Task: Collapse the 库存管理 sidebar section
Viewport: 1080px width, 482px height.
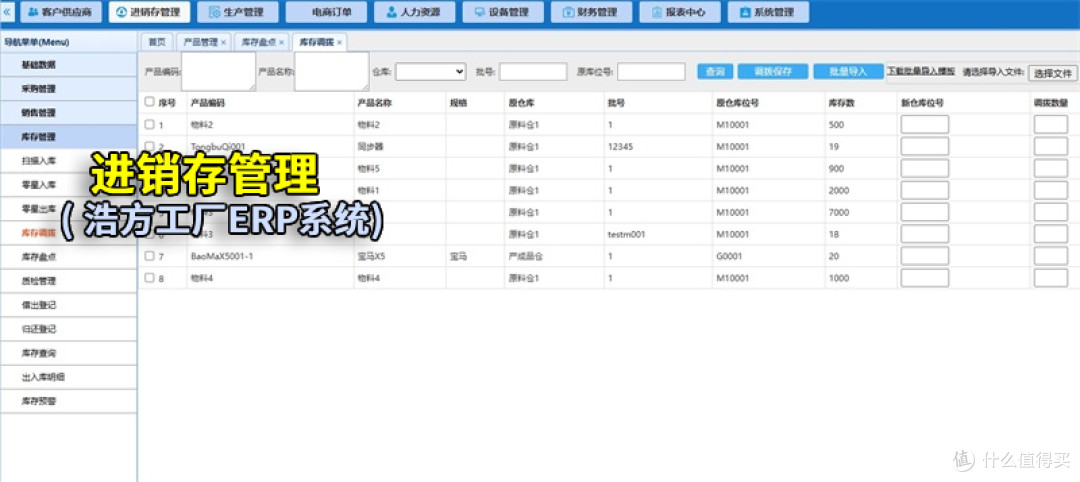Action: pyautogui.click(x=69, y=137)
